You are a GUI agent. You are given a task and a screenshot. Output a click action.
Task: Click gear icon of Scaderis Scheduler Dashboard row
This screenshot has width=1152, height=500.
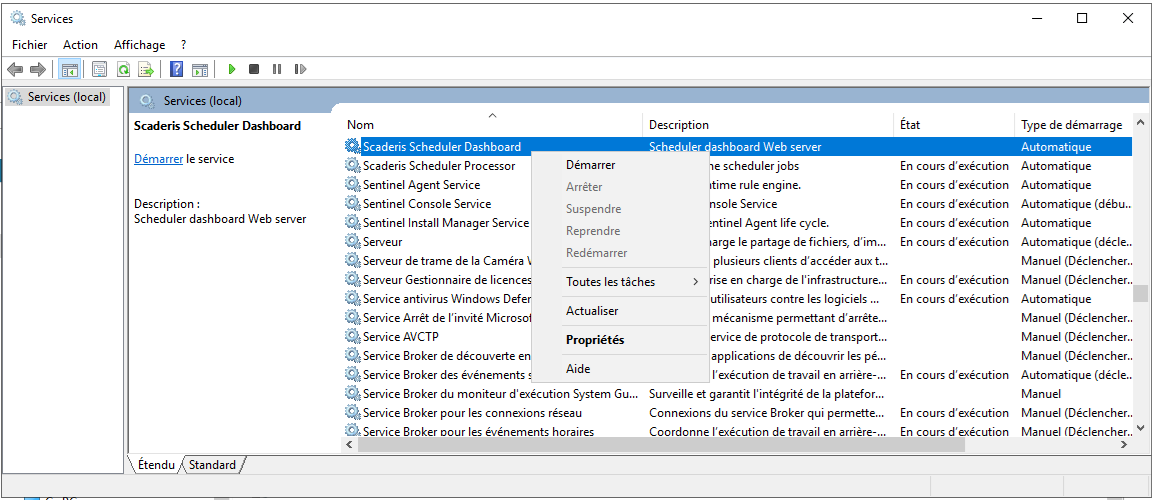point(353,146)
